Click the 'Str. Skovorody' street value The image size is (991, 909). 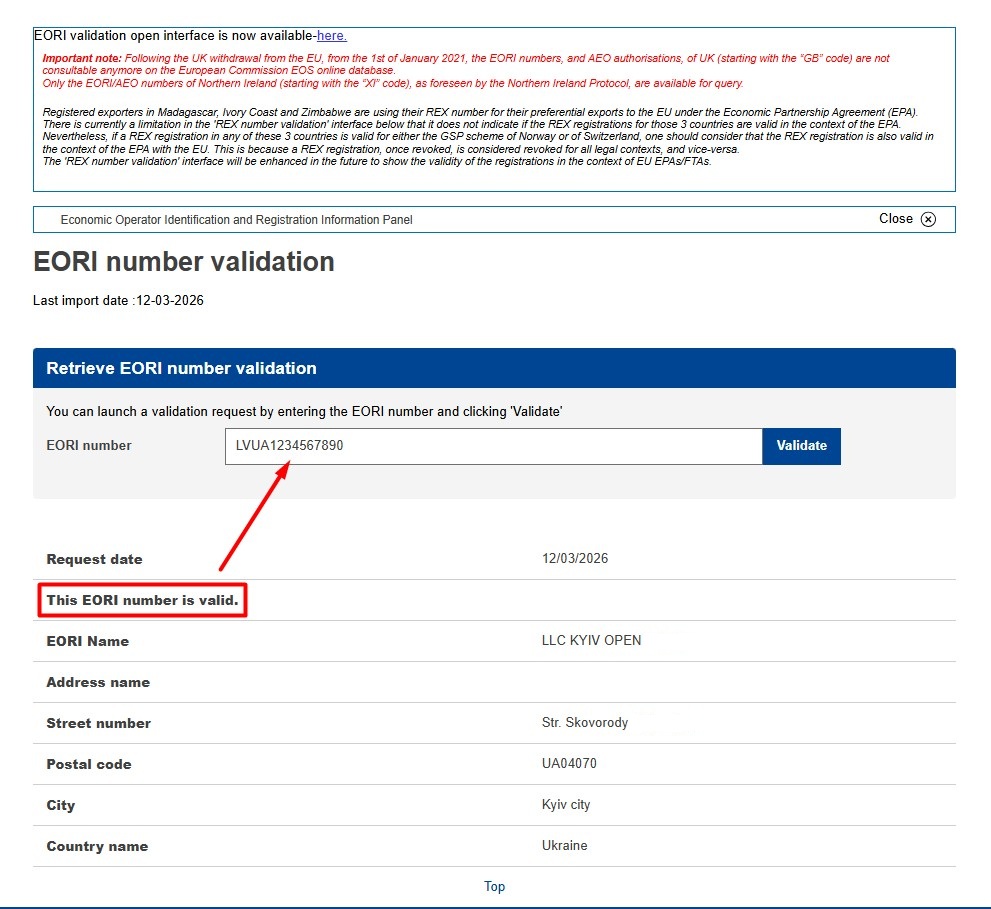(585, 723)
